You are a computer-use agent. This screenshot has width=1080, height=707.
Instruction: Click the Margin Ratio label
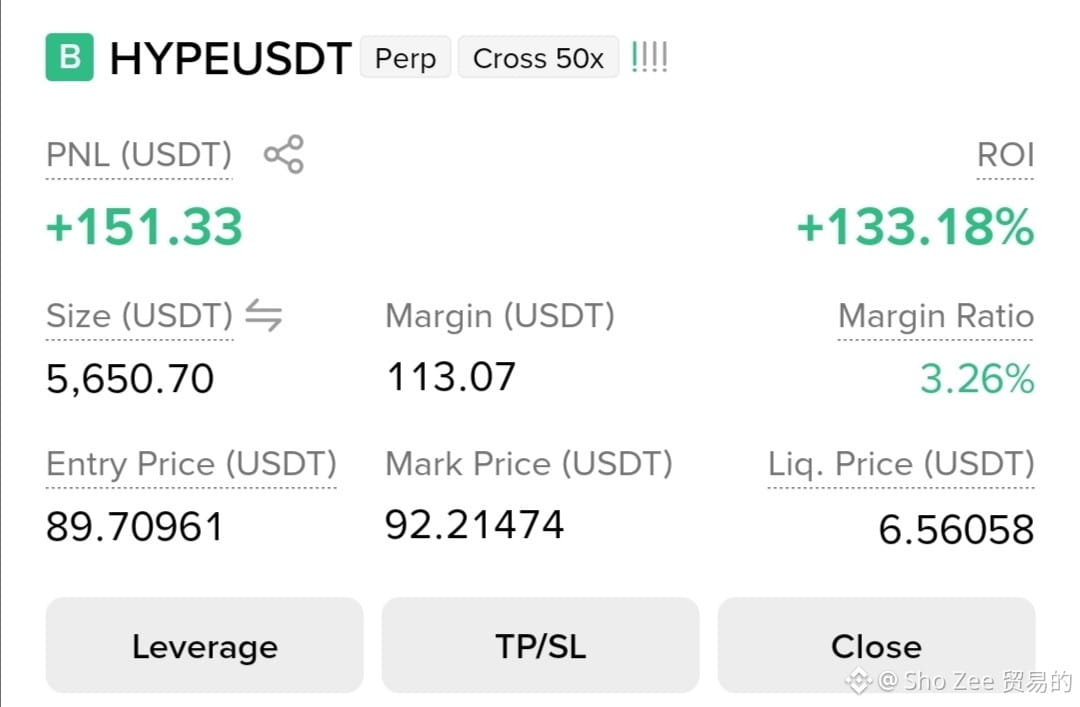pyautogui.click(x=936, y=316)
